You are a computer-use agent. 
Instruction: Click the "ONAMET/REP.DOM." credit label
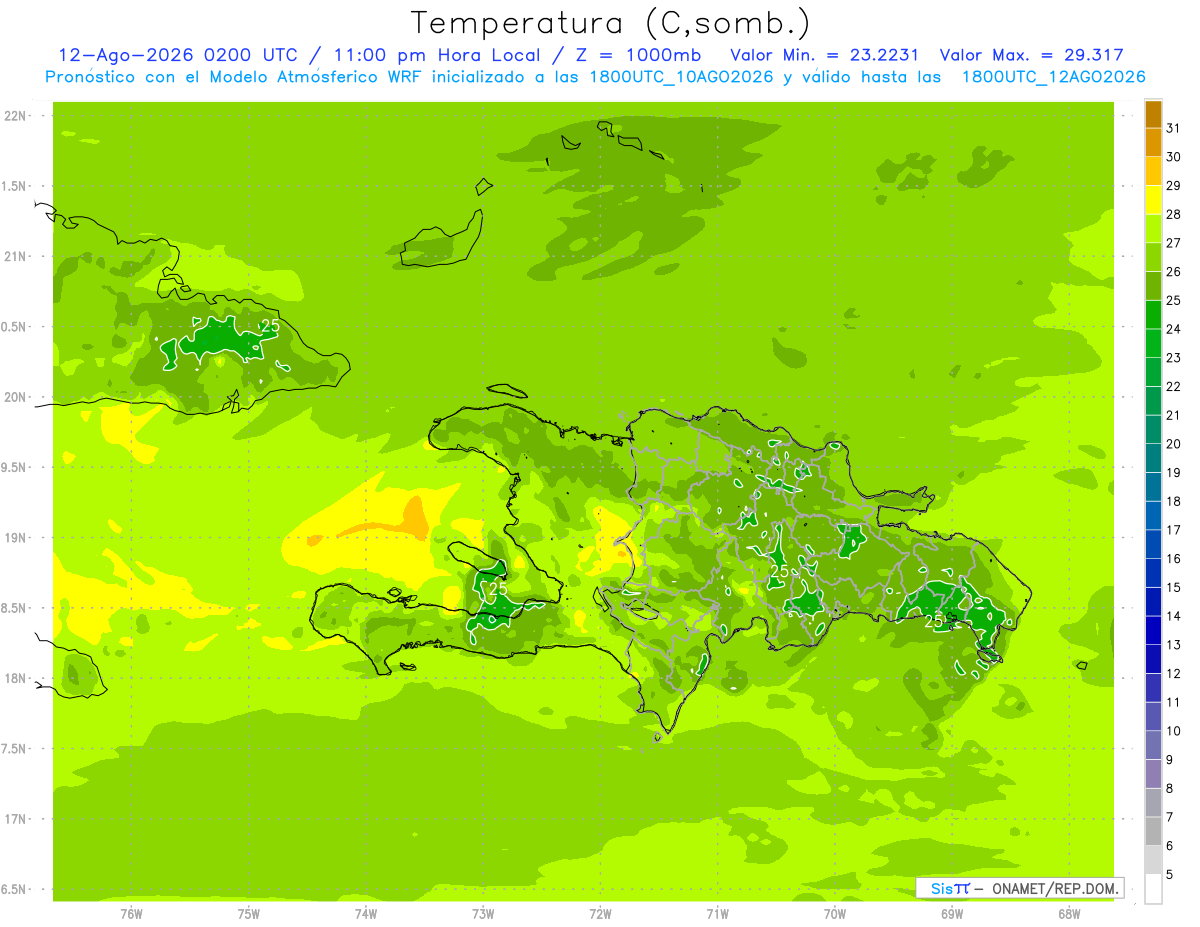tap(1054, 888)
